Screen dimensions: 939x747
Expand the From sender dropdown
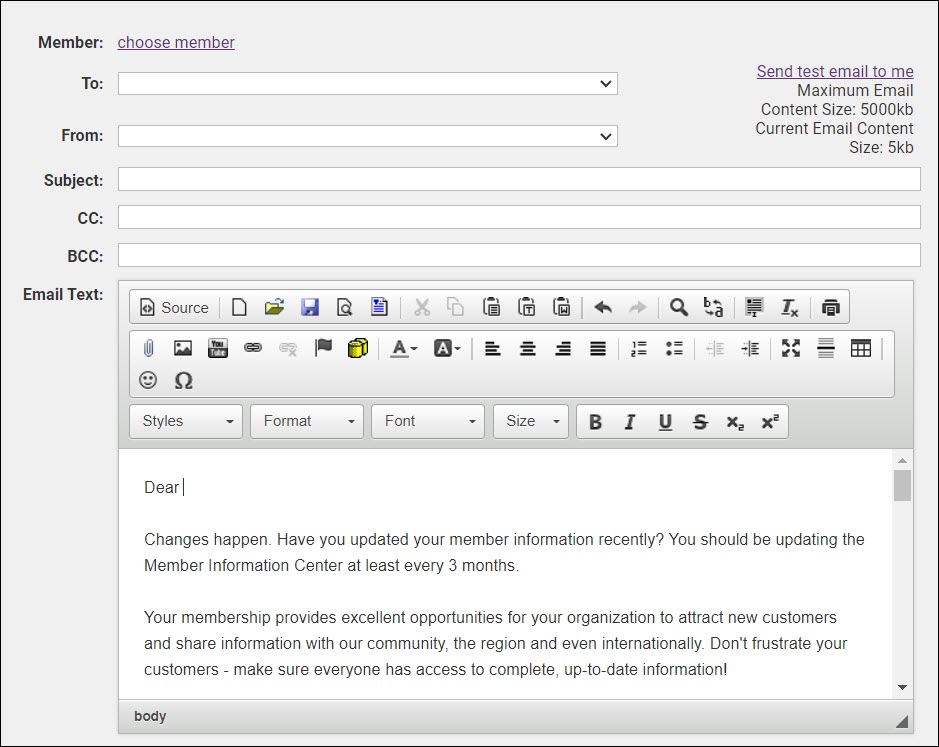367,136
